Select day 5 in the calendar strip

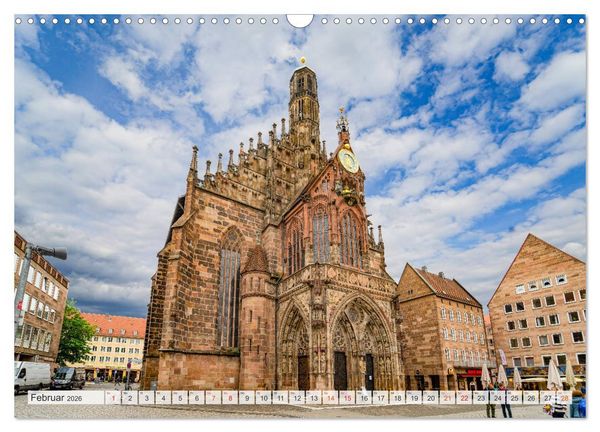tap(179, 398)
